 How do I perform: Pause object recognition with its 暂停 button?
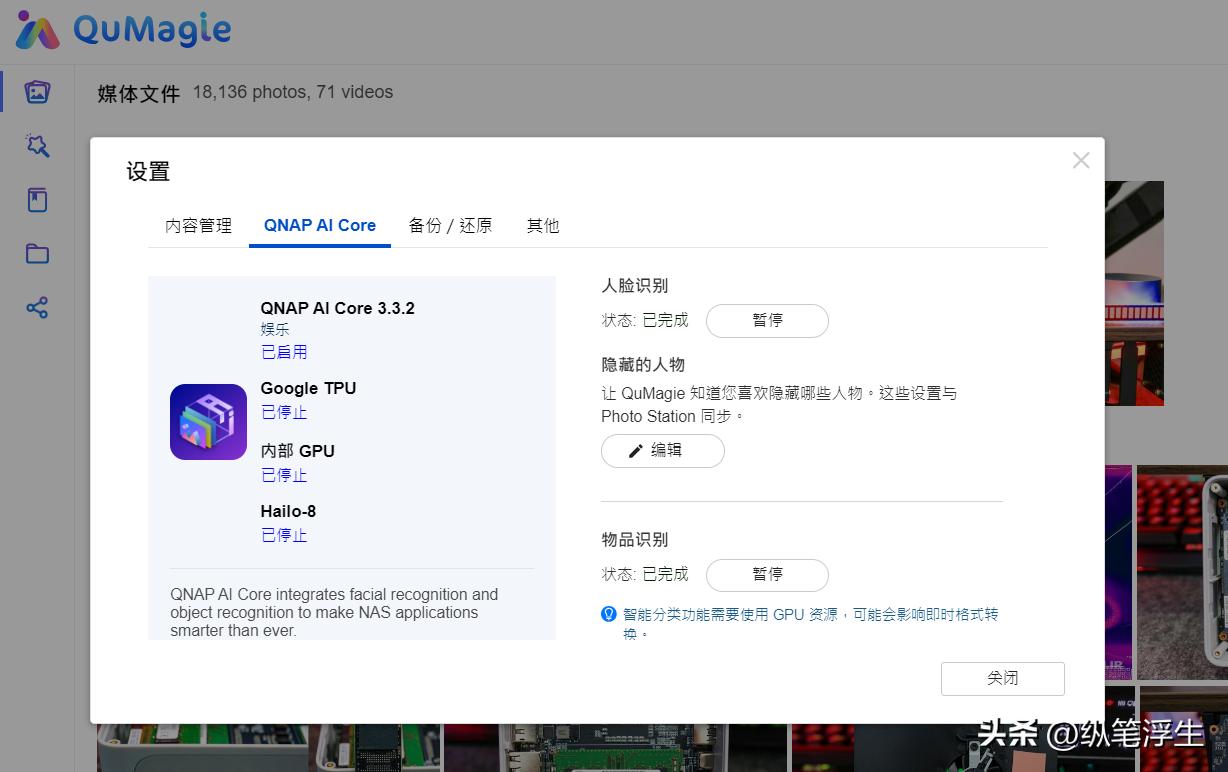767,574
